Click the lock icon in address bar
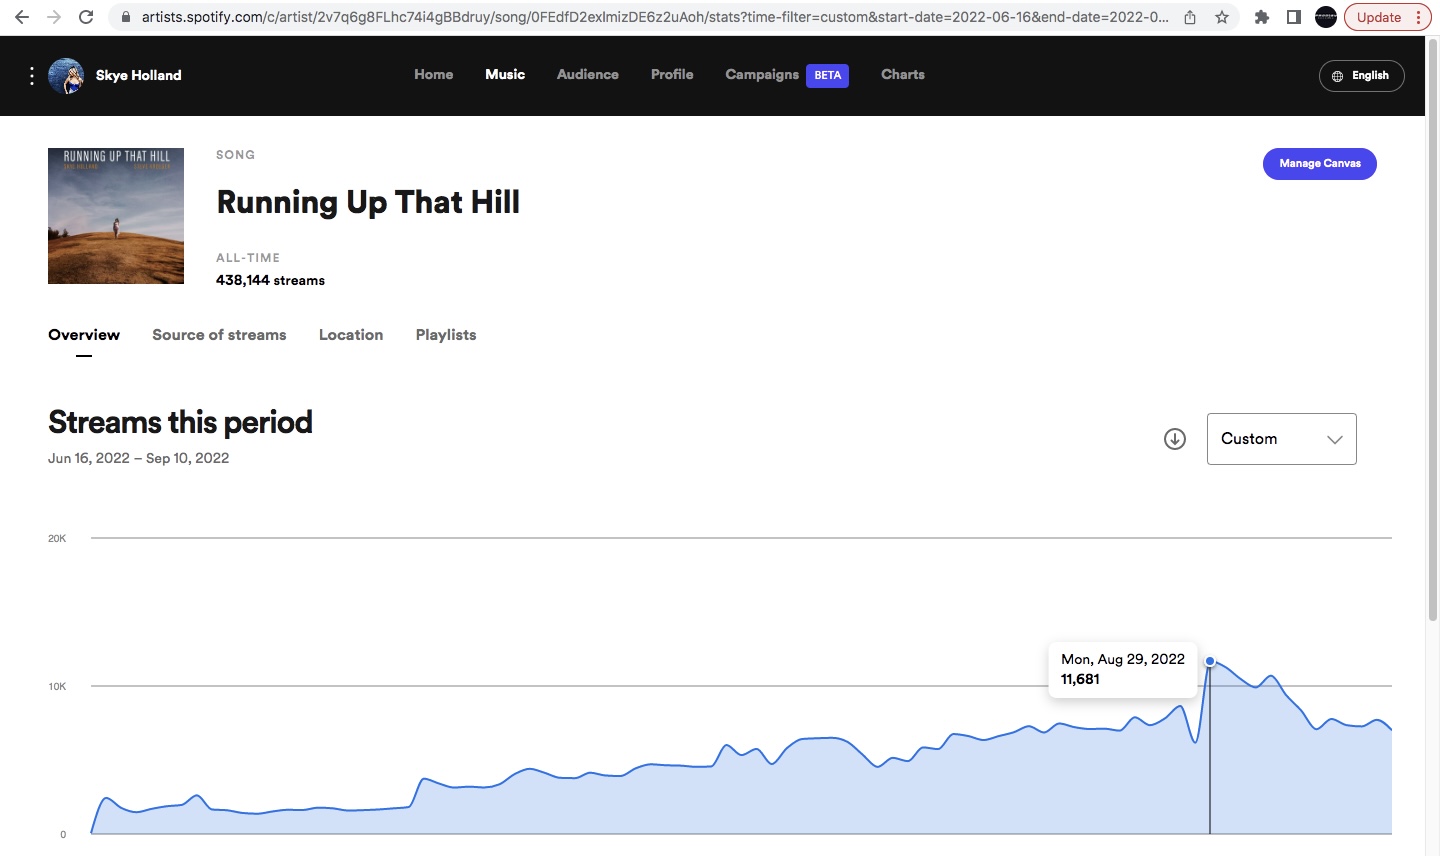Image resolution: width=1440 pixels, height=856 pixels. click(125, 17)
